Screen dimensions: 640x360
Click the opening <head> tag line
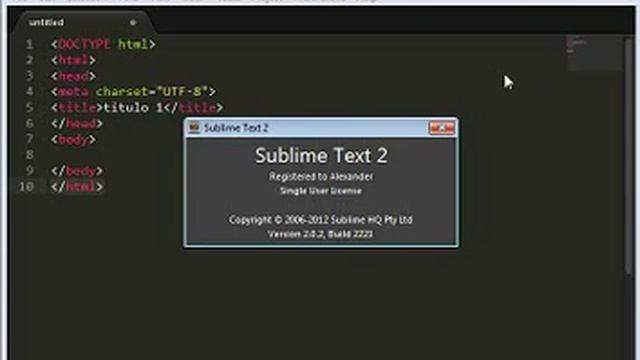click(x=73, y=76)
